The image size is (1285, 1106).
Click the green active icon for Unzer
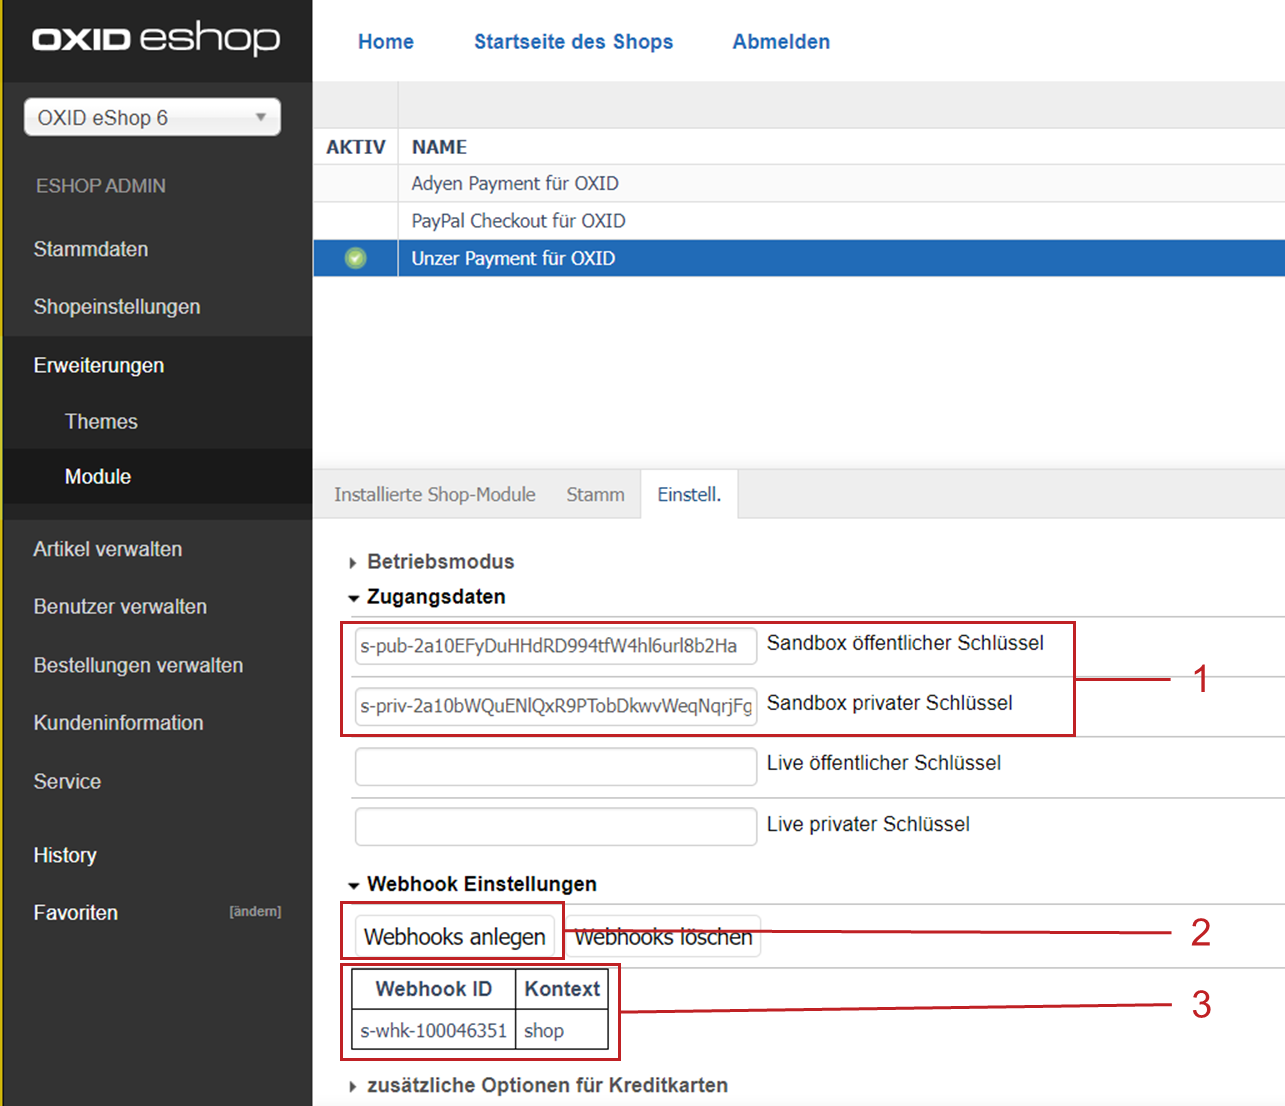coord(355,258)
